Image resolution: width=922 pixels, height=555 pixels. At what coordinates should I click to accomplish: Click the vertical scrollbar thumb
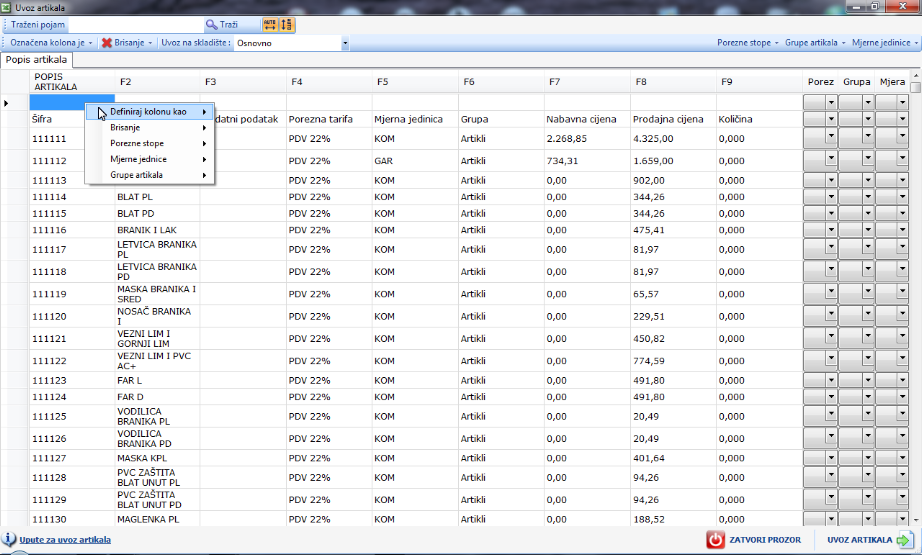pyautogui.click(x=916, y=88)
